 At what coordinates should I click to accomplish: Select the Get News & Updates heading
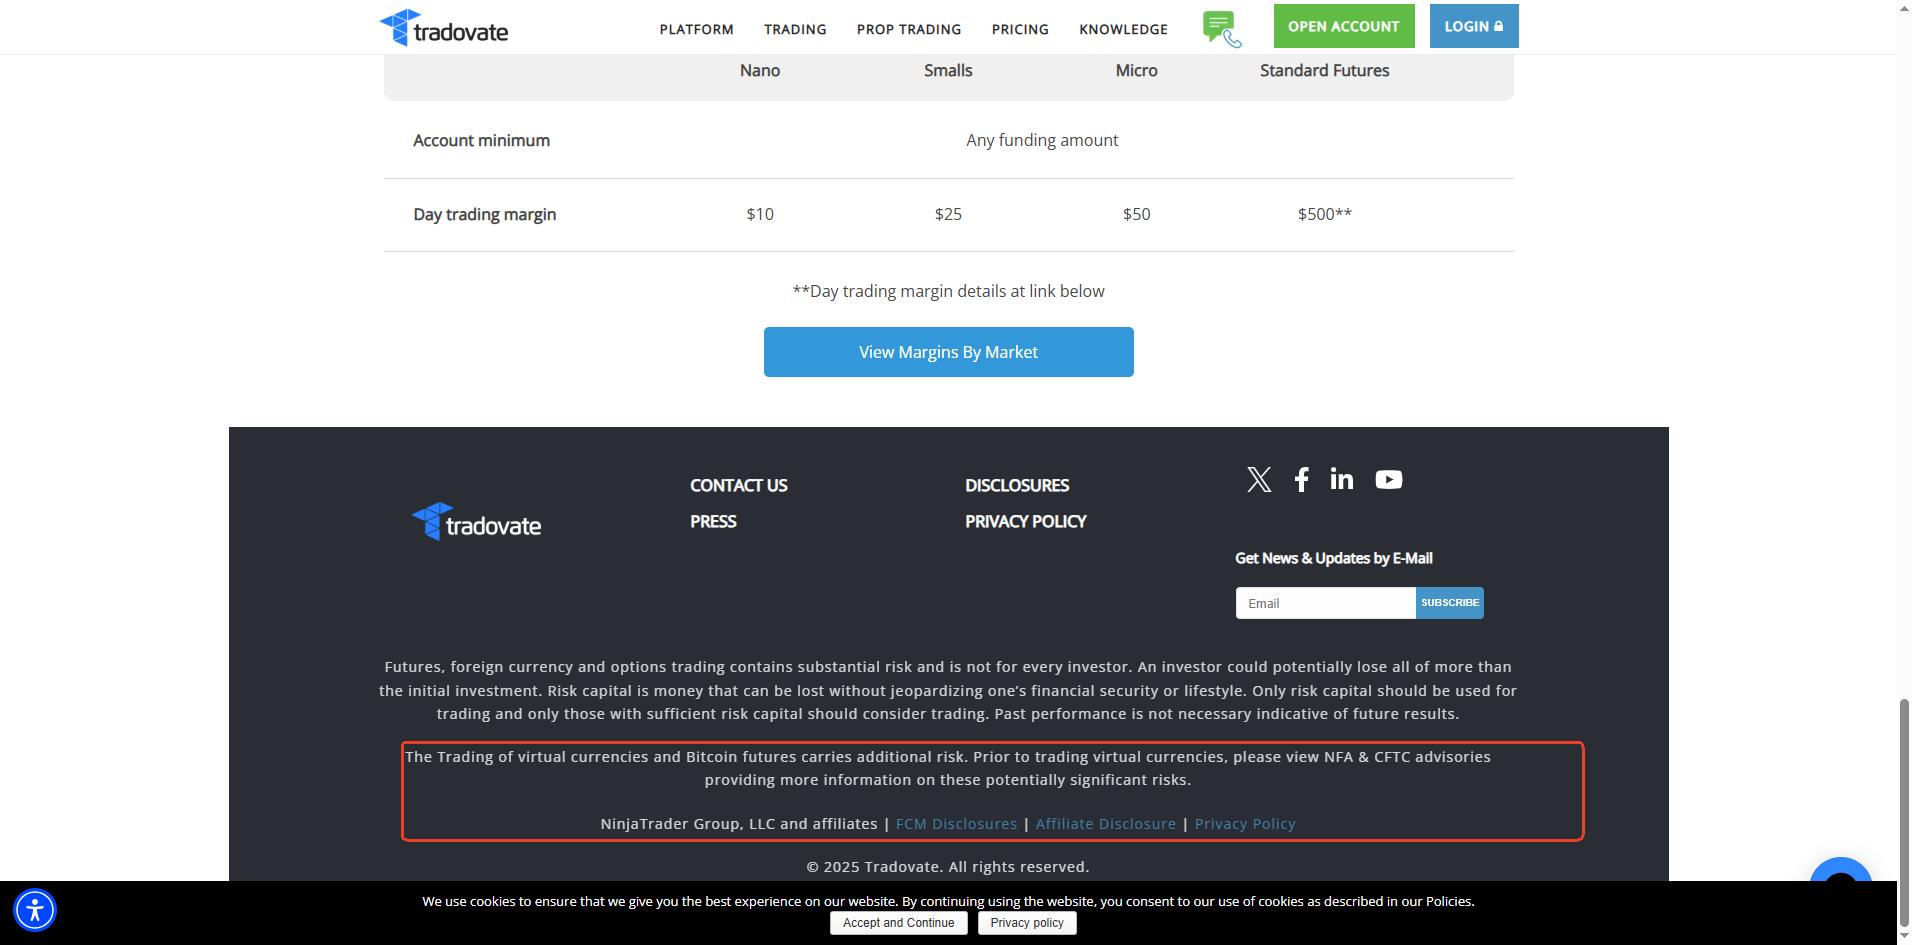pos(1334,558)
